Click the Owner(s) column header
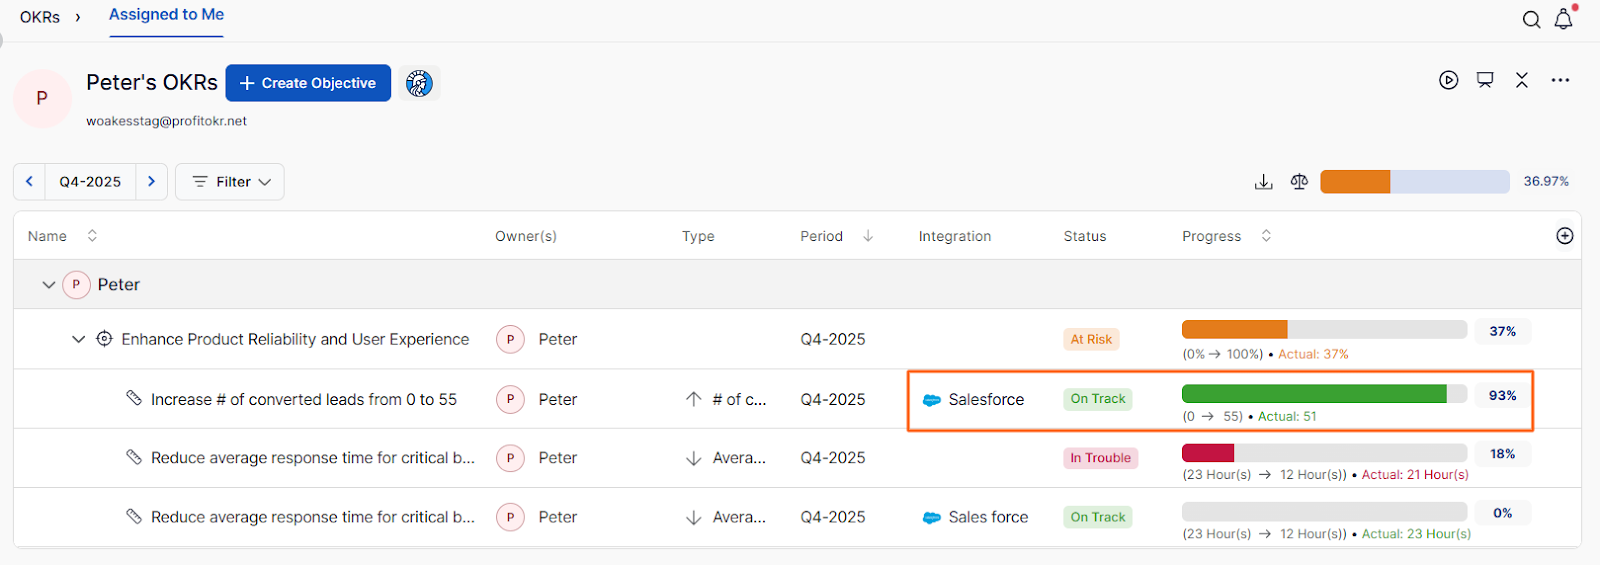The image size is (1600, 565). point(526,236)
